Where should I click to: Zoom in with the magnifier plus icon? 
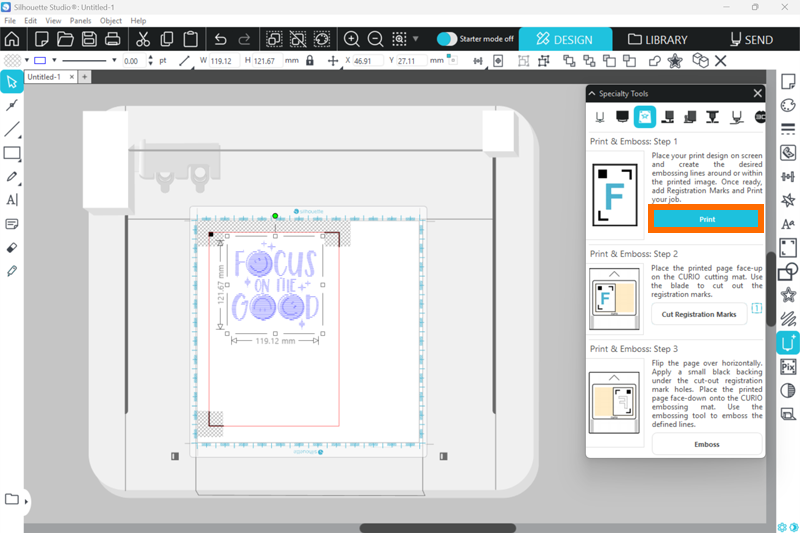point(352,40)
